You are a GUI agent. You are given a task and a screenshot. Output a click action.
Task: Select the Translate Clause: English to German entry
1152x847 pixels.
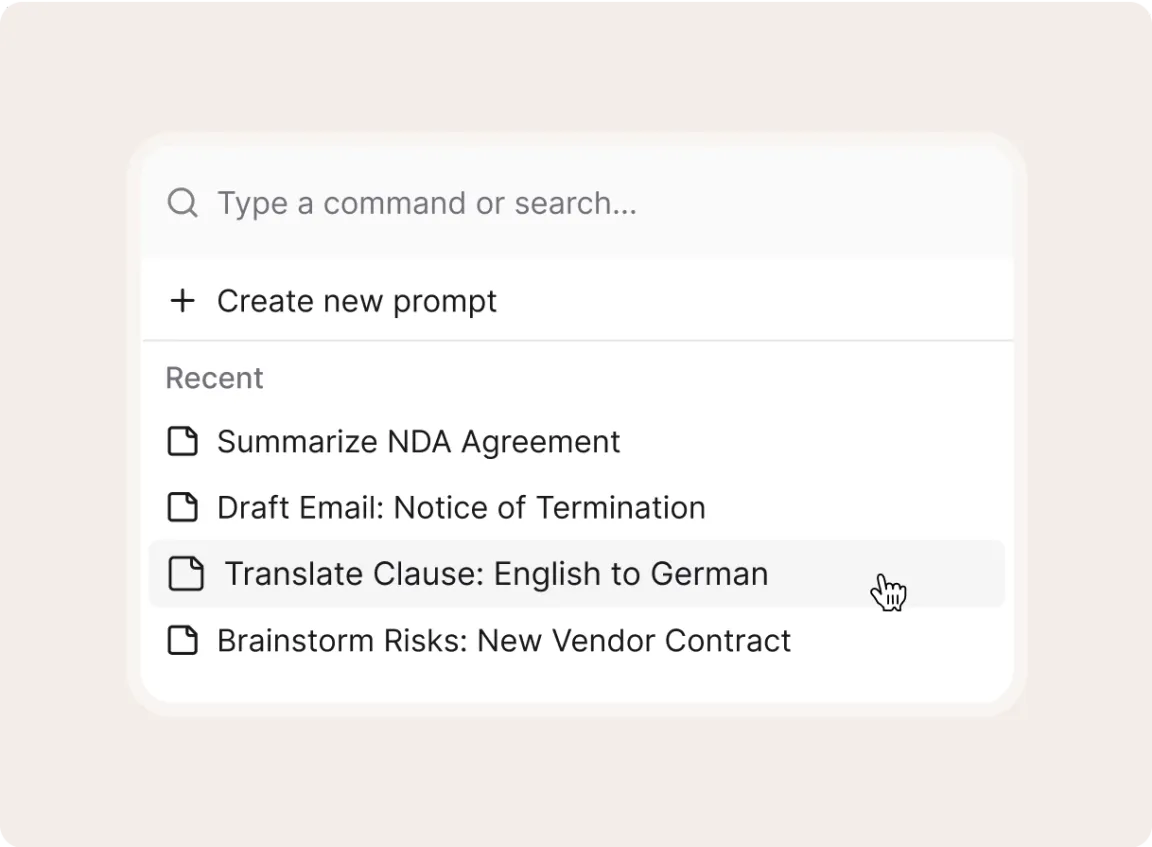pos(496,573)
